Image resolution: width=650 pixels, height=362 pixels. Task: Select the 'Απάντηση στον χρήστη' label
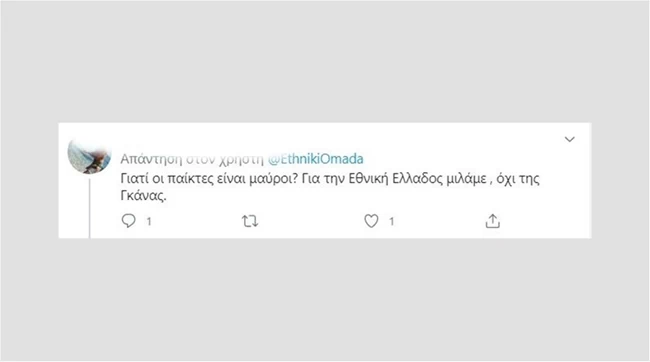[192, 159]
